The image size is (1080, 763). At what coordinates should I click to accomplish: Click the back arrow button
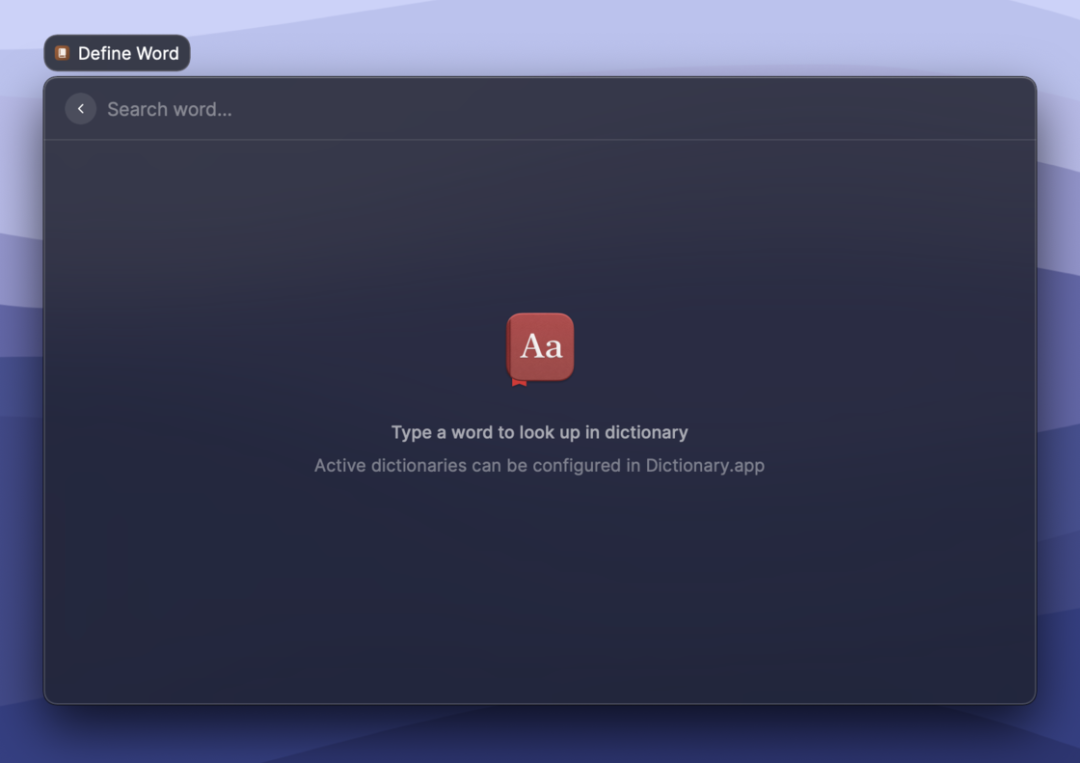(81, 109)
